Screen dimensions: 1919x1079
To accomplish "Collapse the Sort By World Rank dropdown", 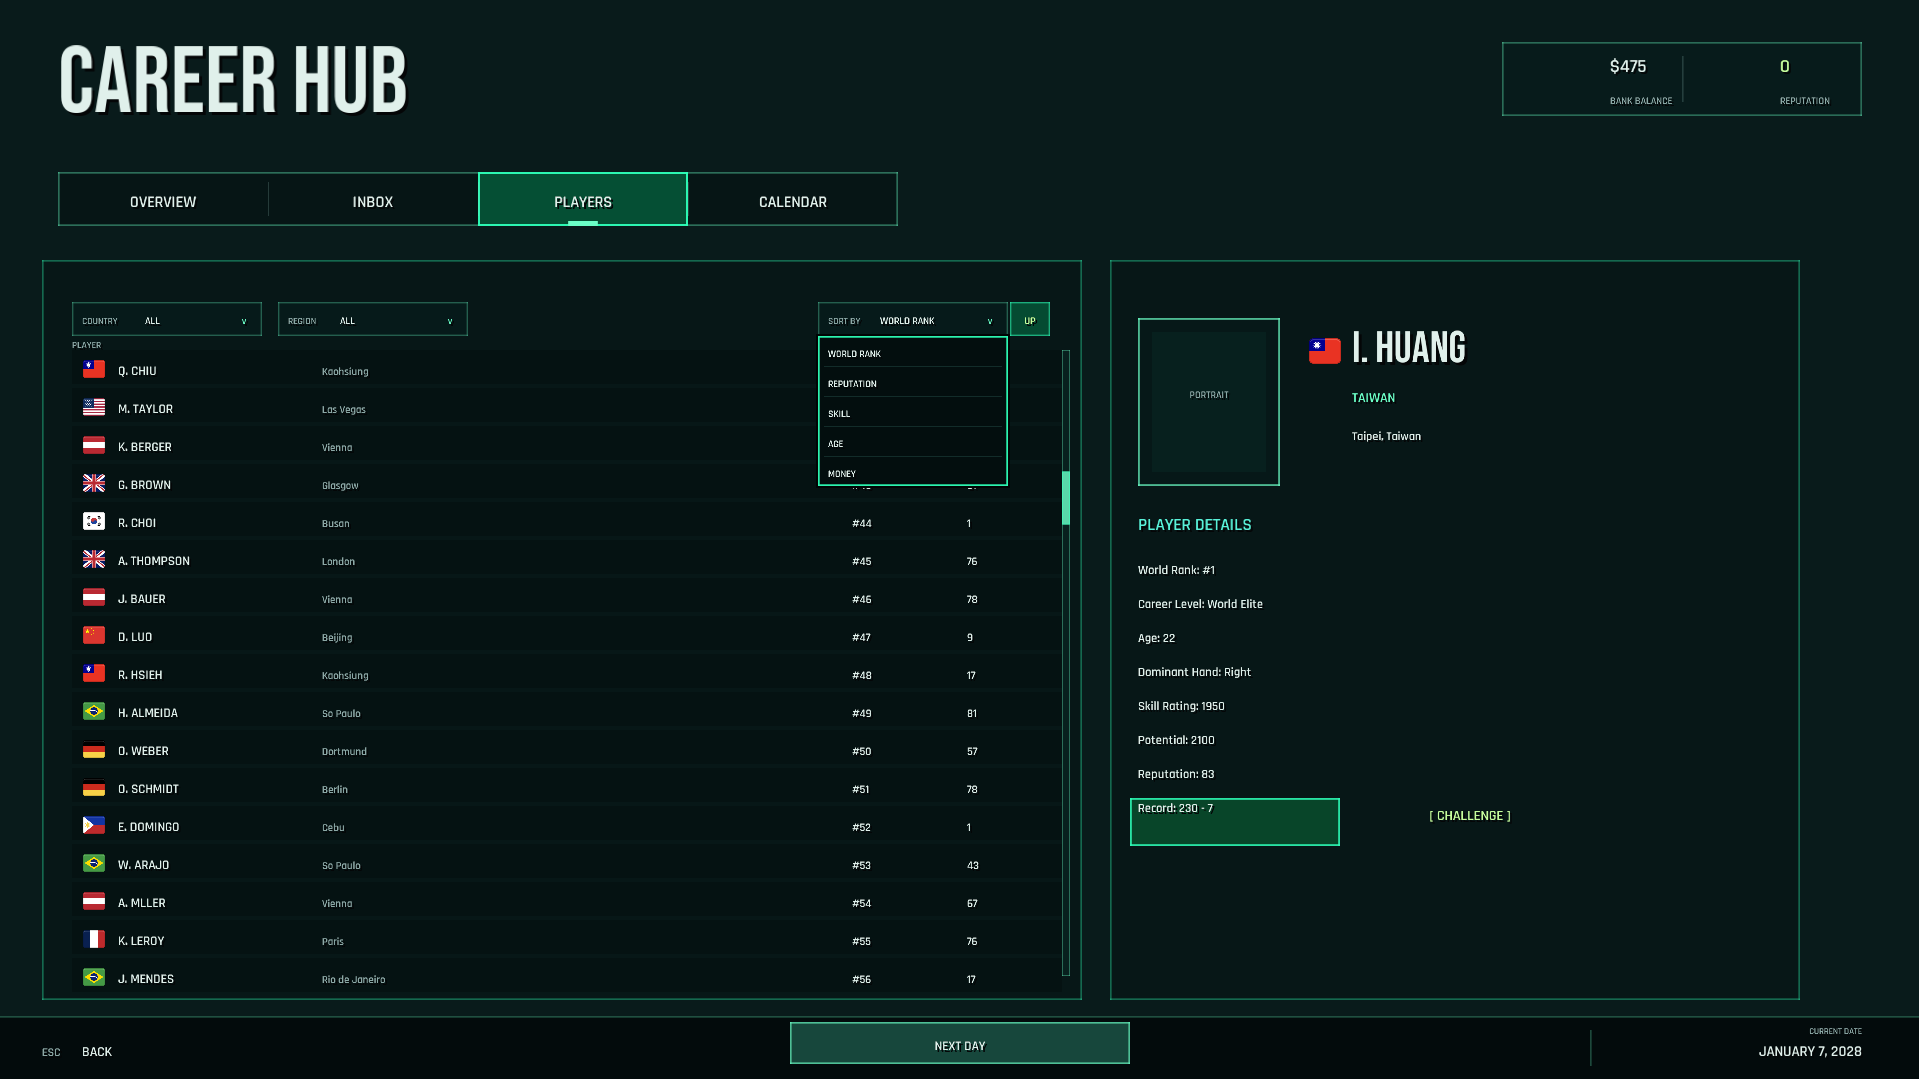I will [x=913, y=320].
